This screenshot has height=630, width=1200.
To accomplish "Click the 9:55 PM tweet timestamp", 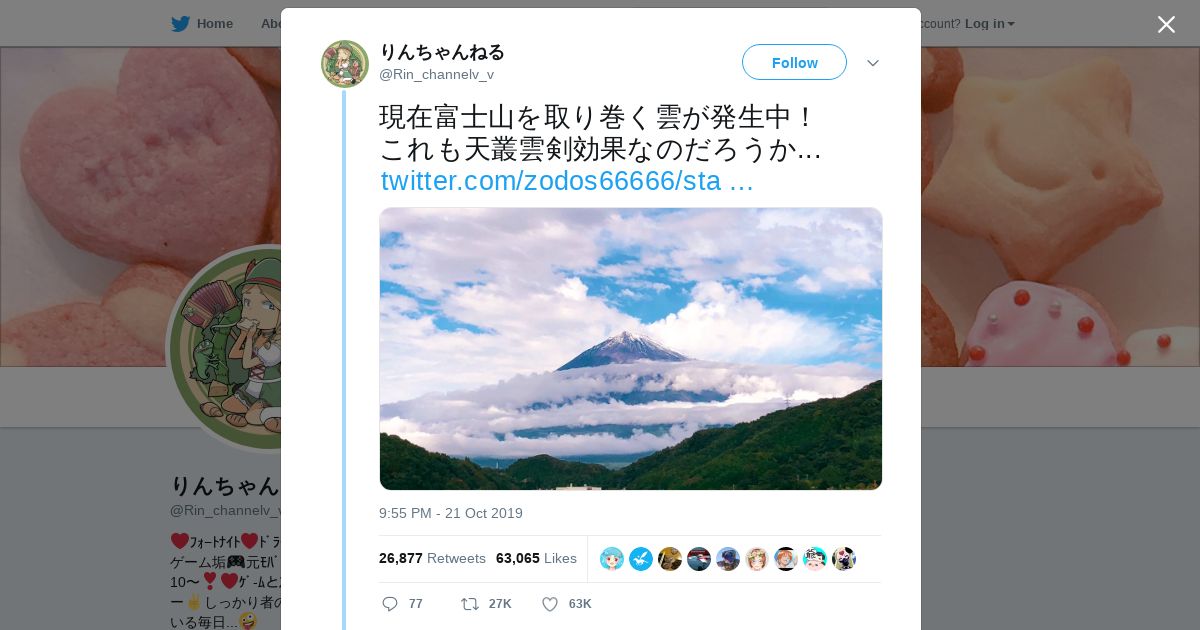I will point(451,513).
